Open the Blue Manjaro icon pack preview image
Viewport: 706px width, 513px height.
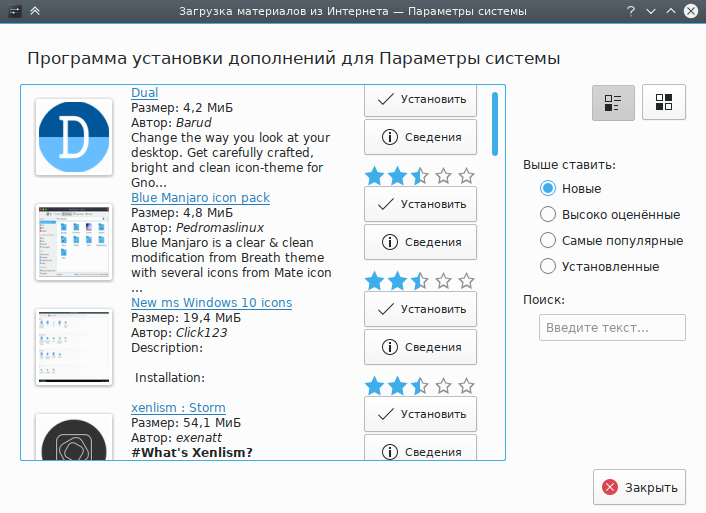click(x=74, y=241)
